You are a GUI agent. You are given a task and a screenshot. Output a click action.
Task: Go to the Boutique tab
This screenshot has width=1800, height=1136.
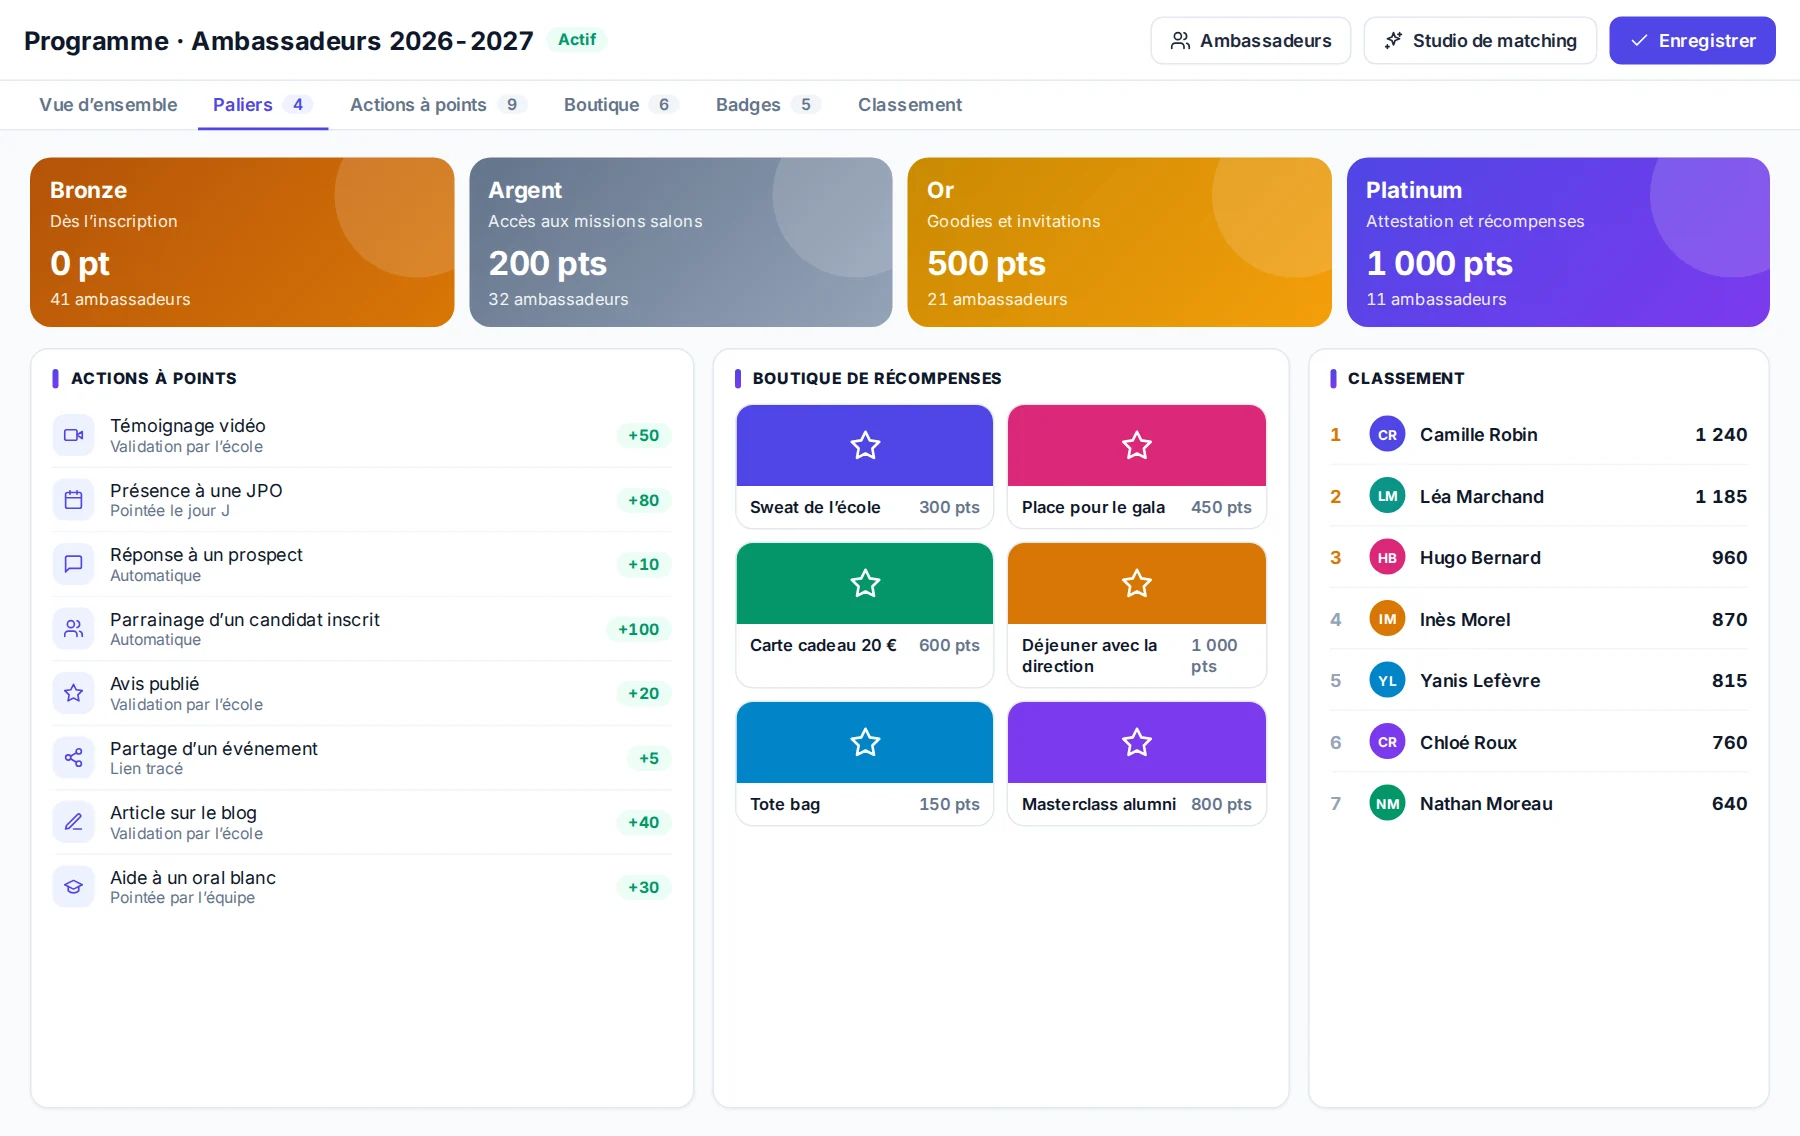click(x=620, y=105)
